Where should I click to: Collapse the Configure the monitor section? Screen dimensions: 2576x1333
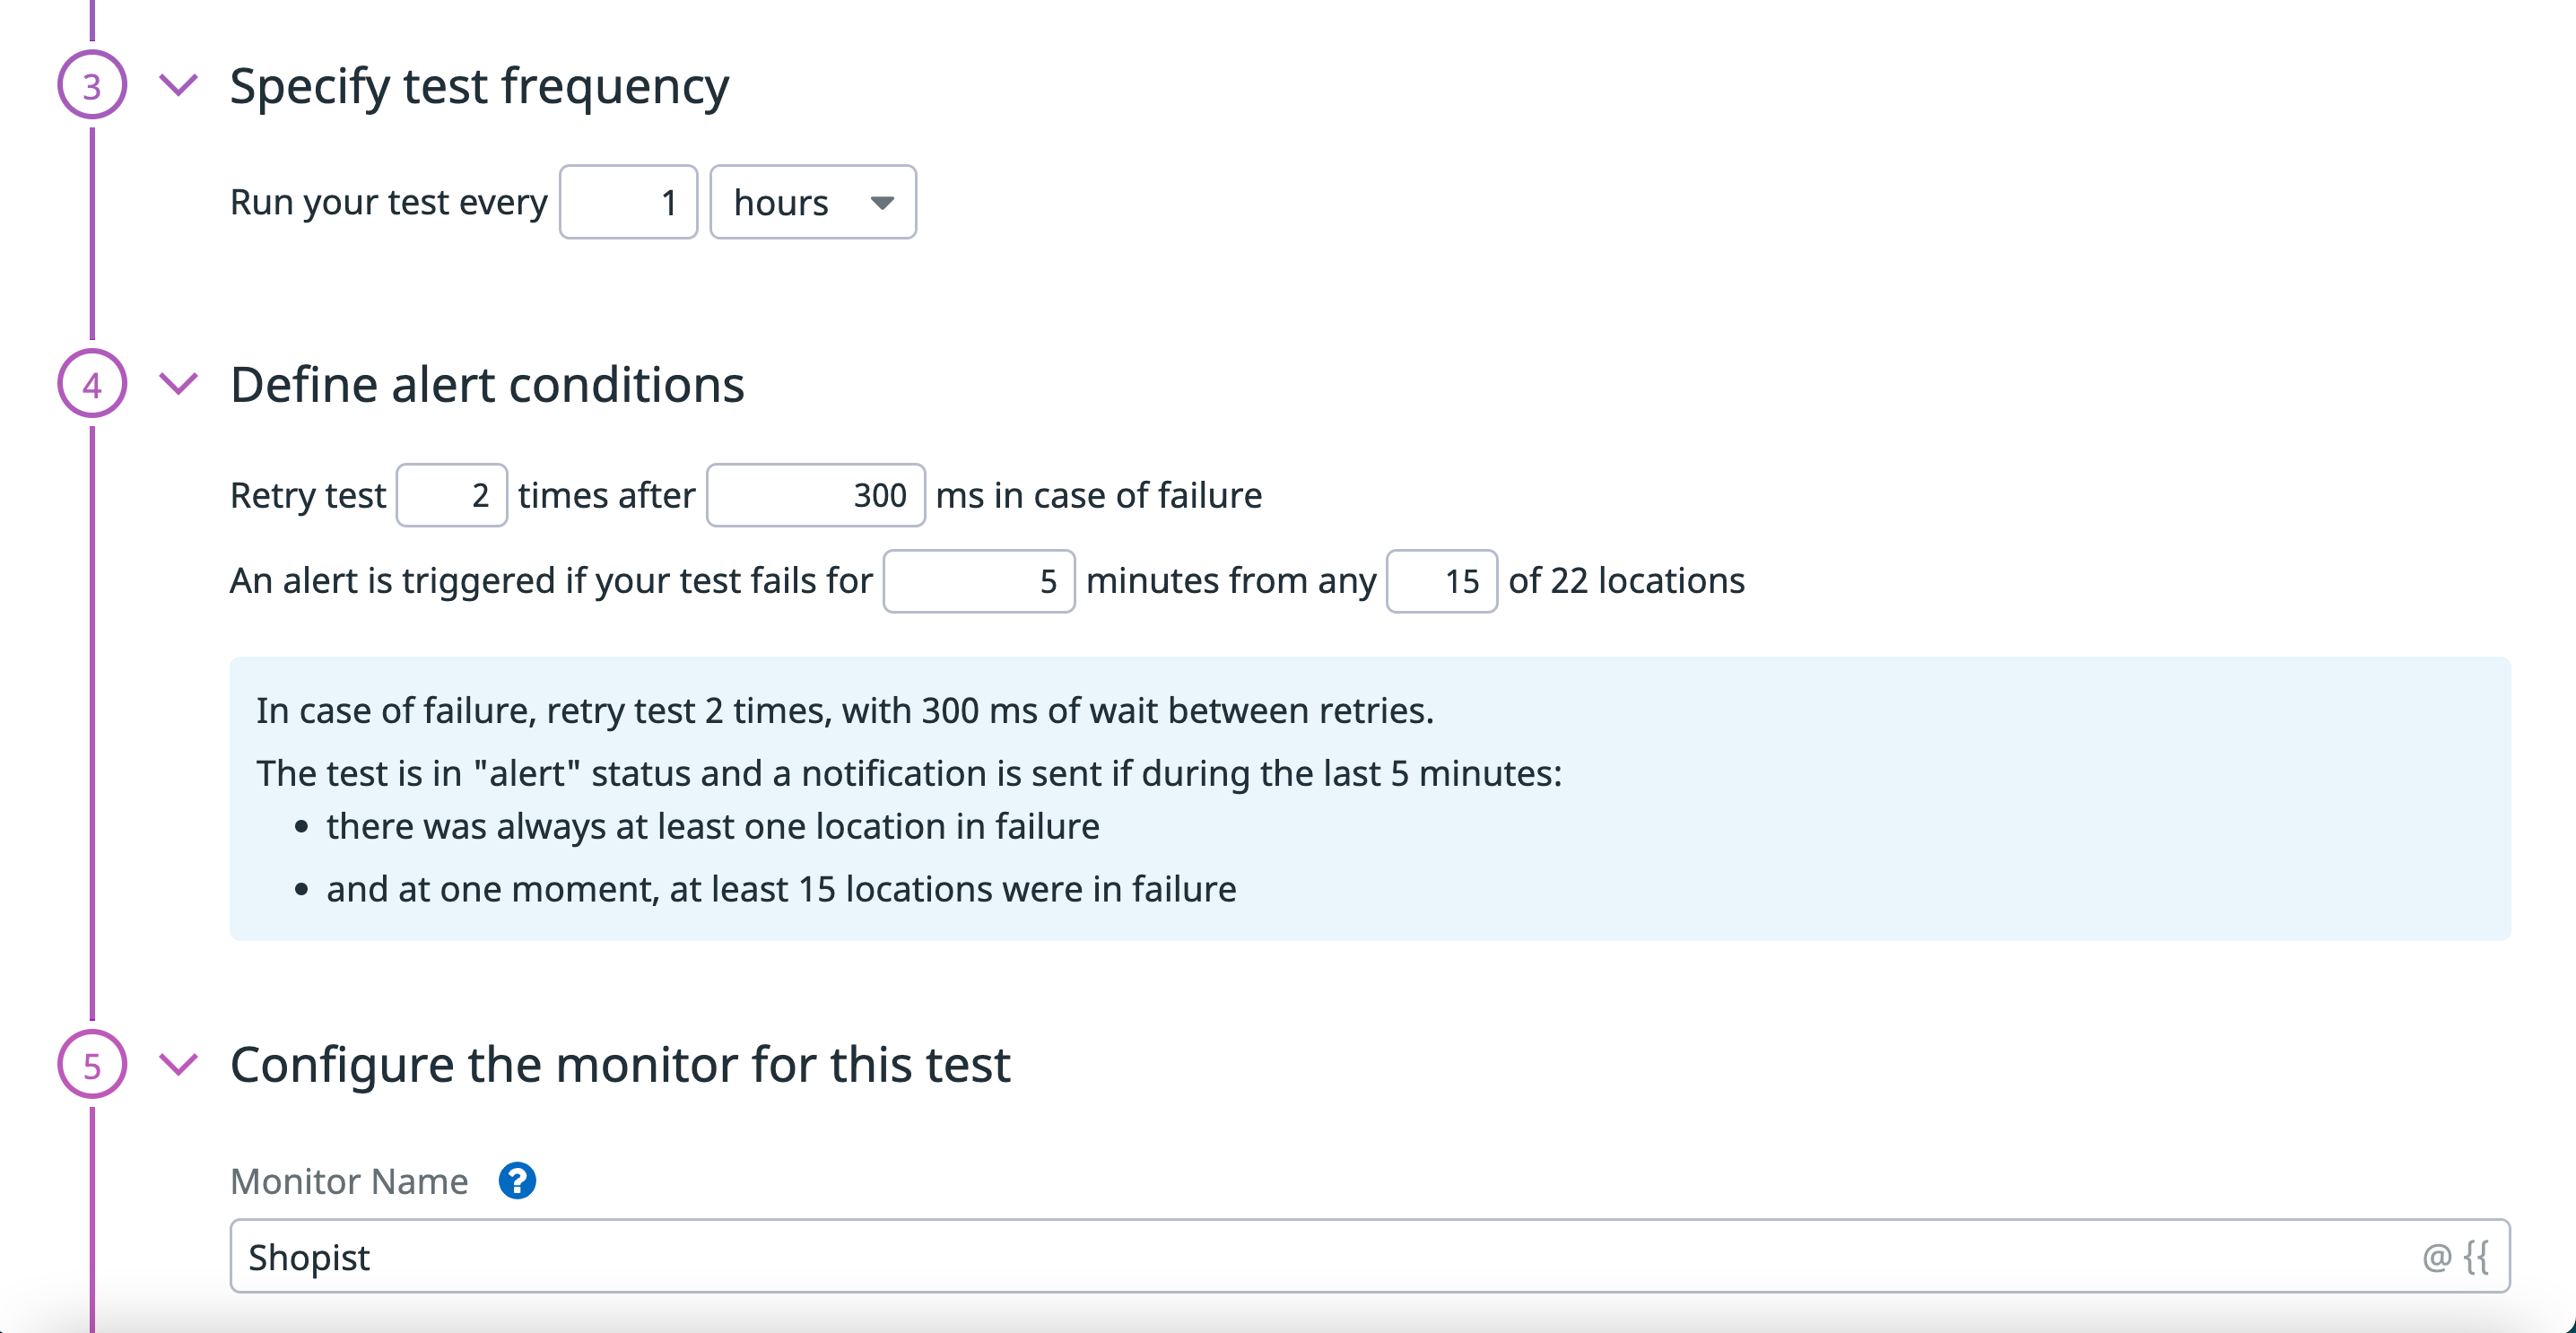[178, 1065]
